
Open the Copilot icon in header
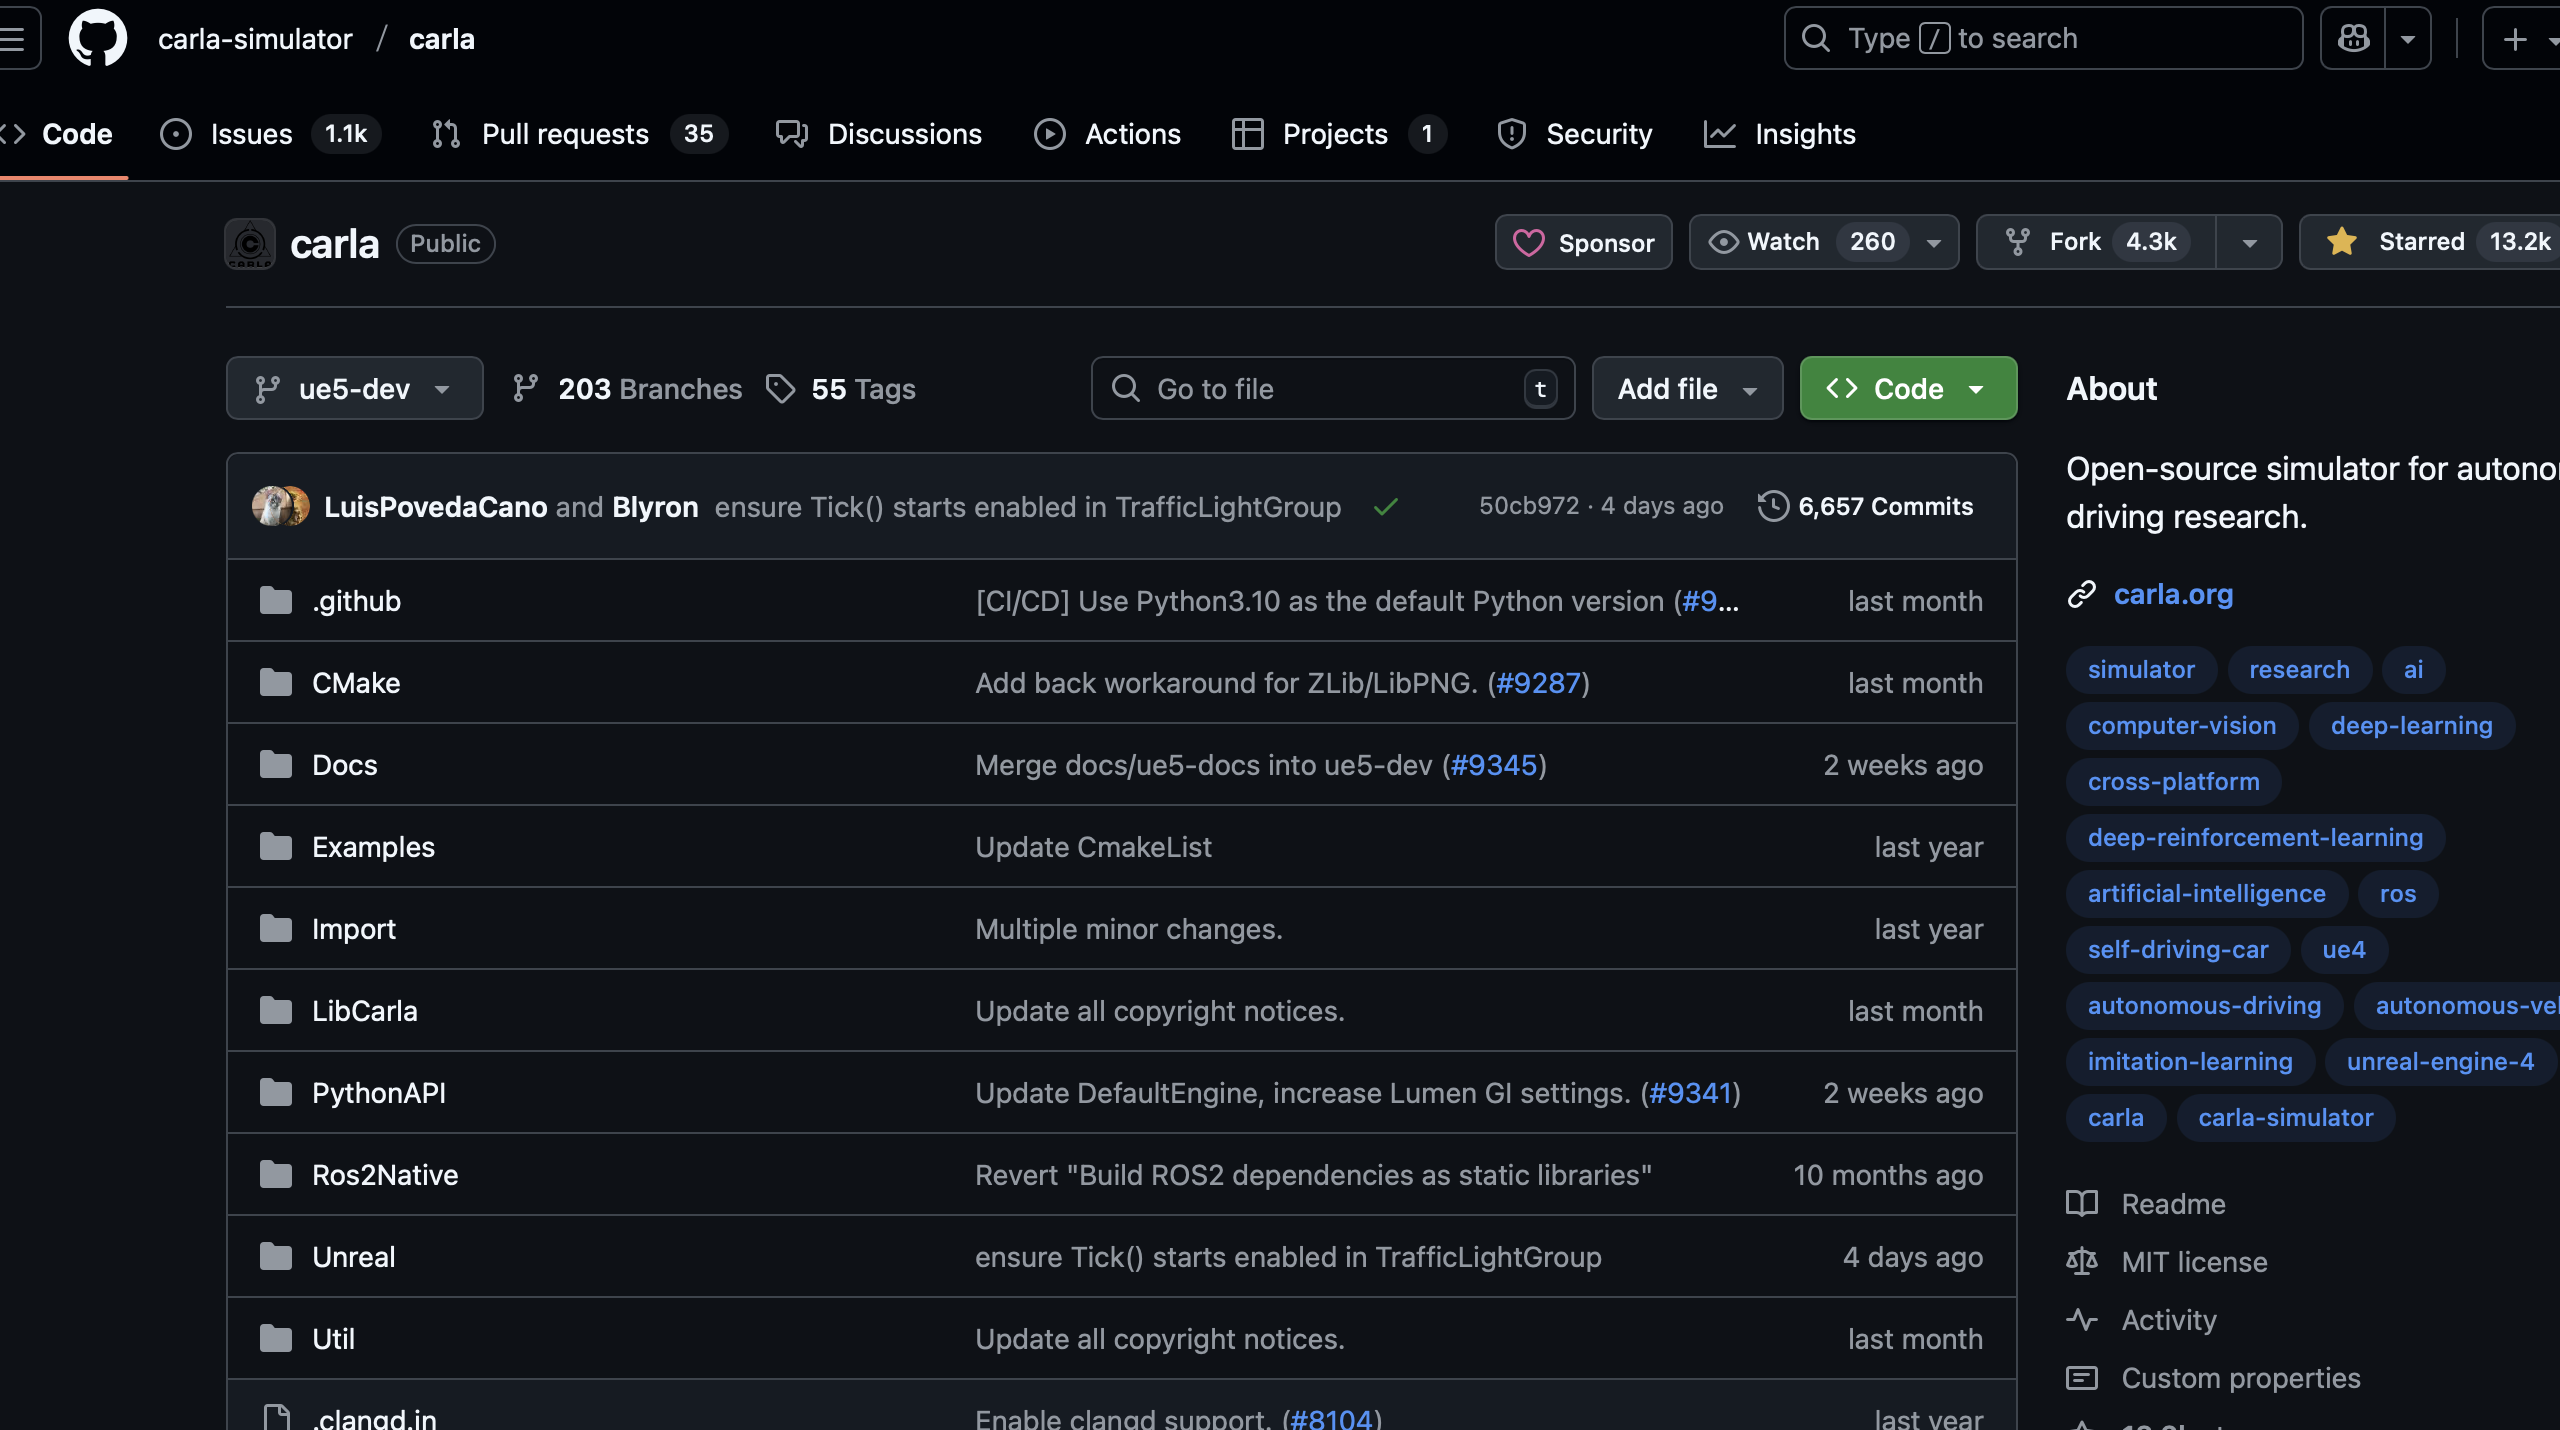(x=2353, y=39)
